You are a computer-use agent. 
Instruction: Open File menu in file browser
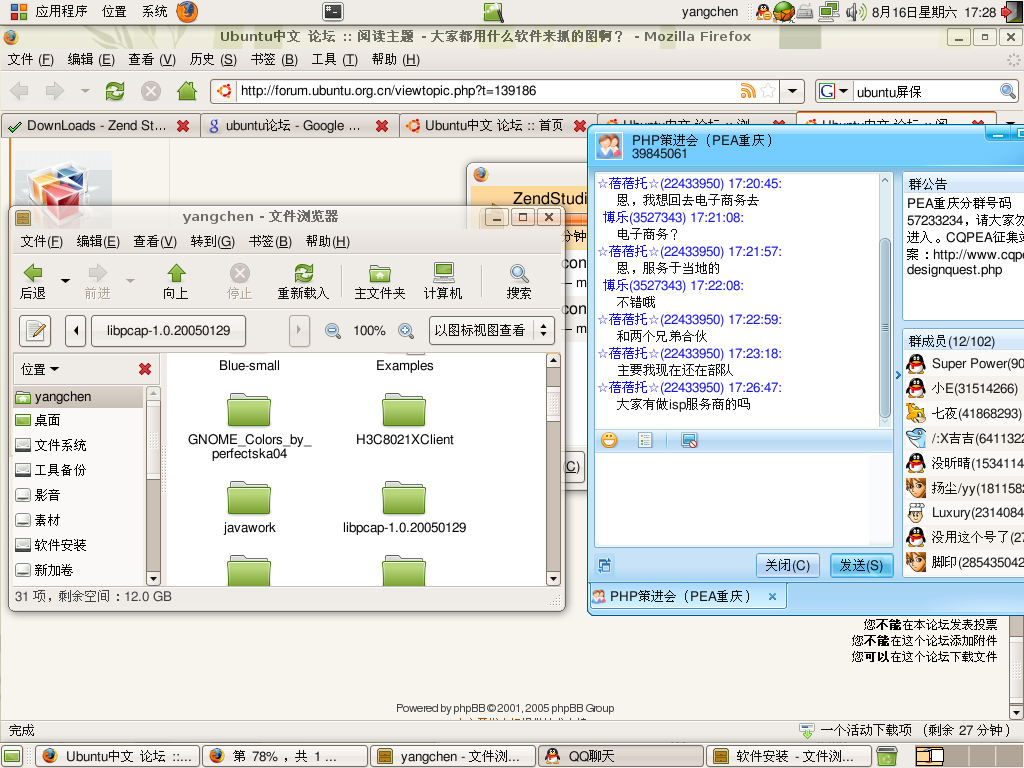[41, 242]
